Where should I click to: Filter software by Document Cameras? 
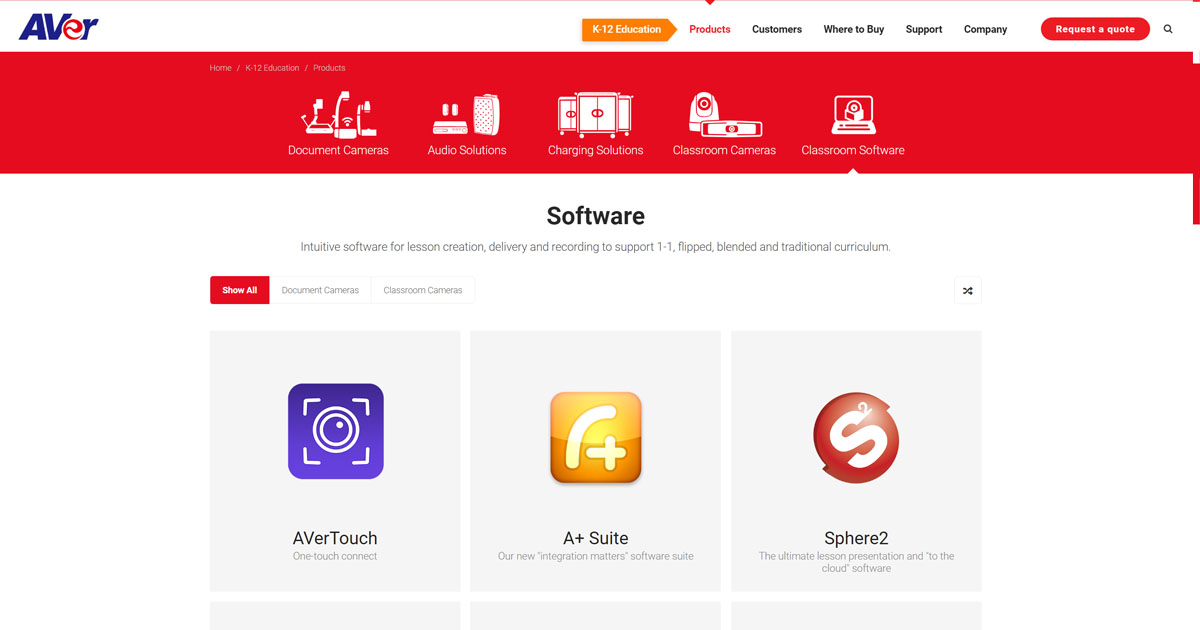pos(320,290)
